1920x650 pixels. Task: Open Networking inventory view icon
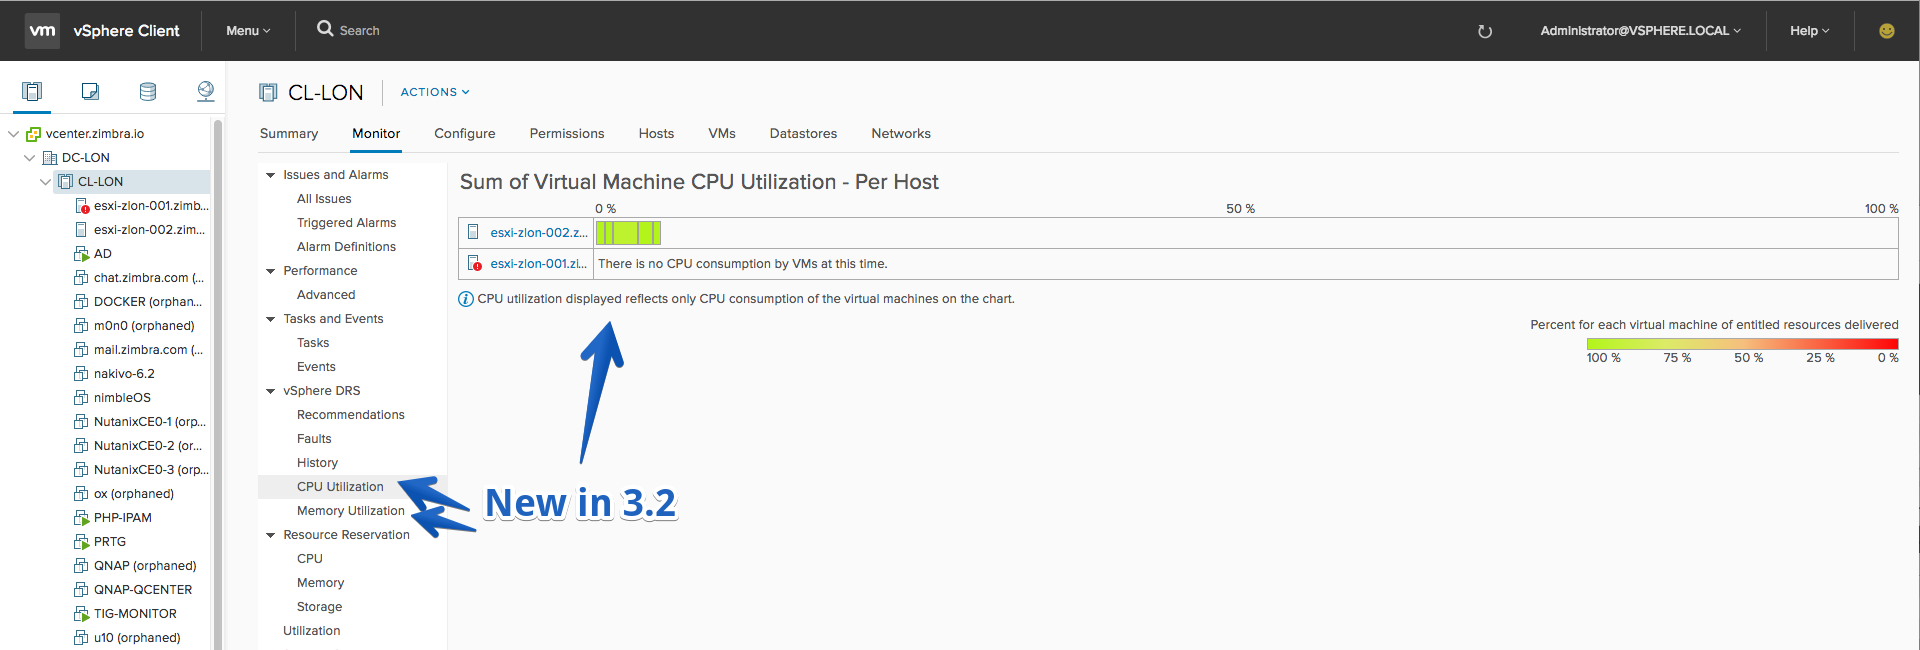(205, 92)
